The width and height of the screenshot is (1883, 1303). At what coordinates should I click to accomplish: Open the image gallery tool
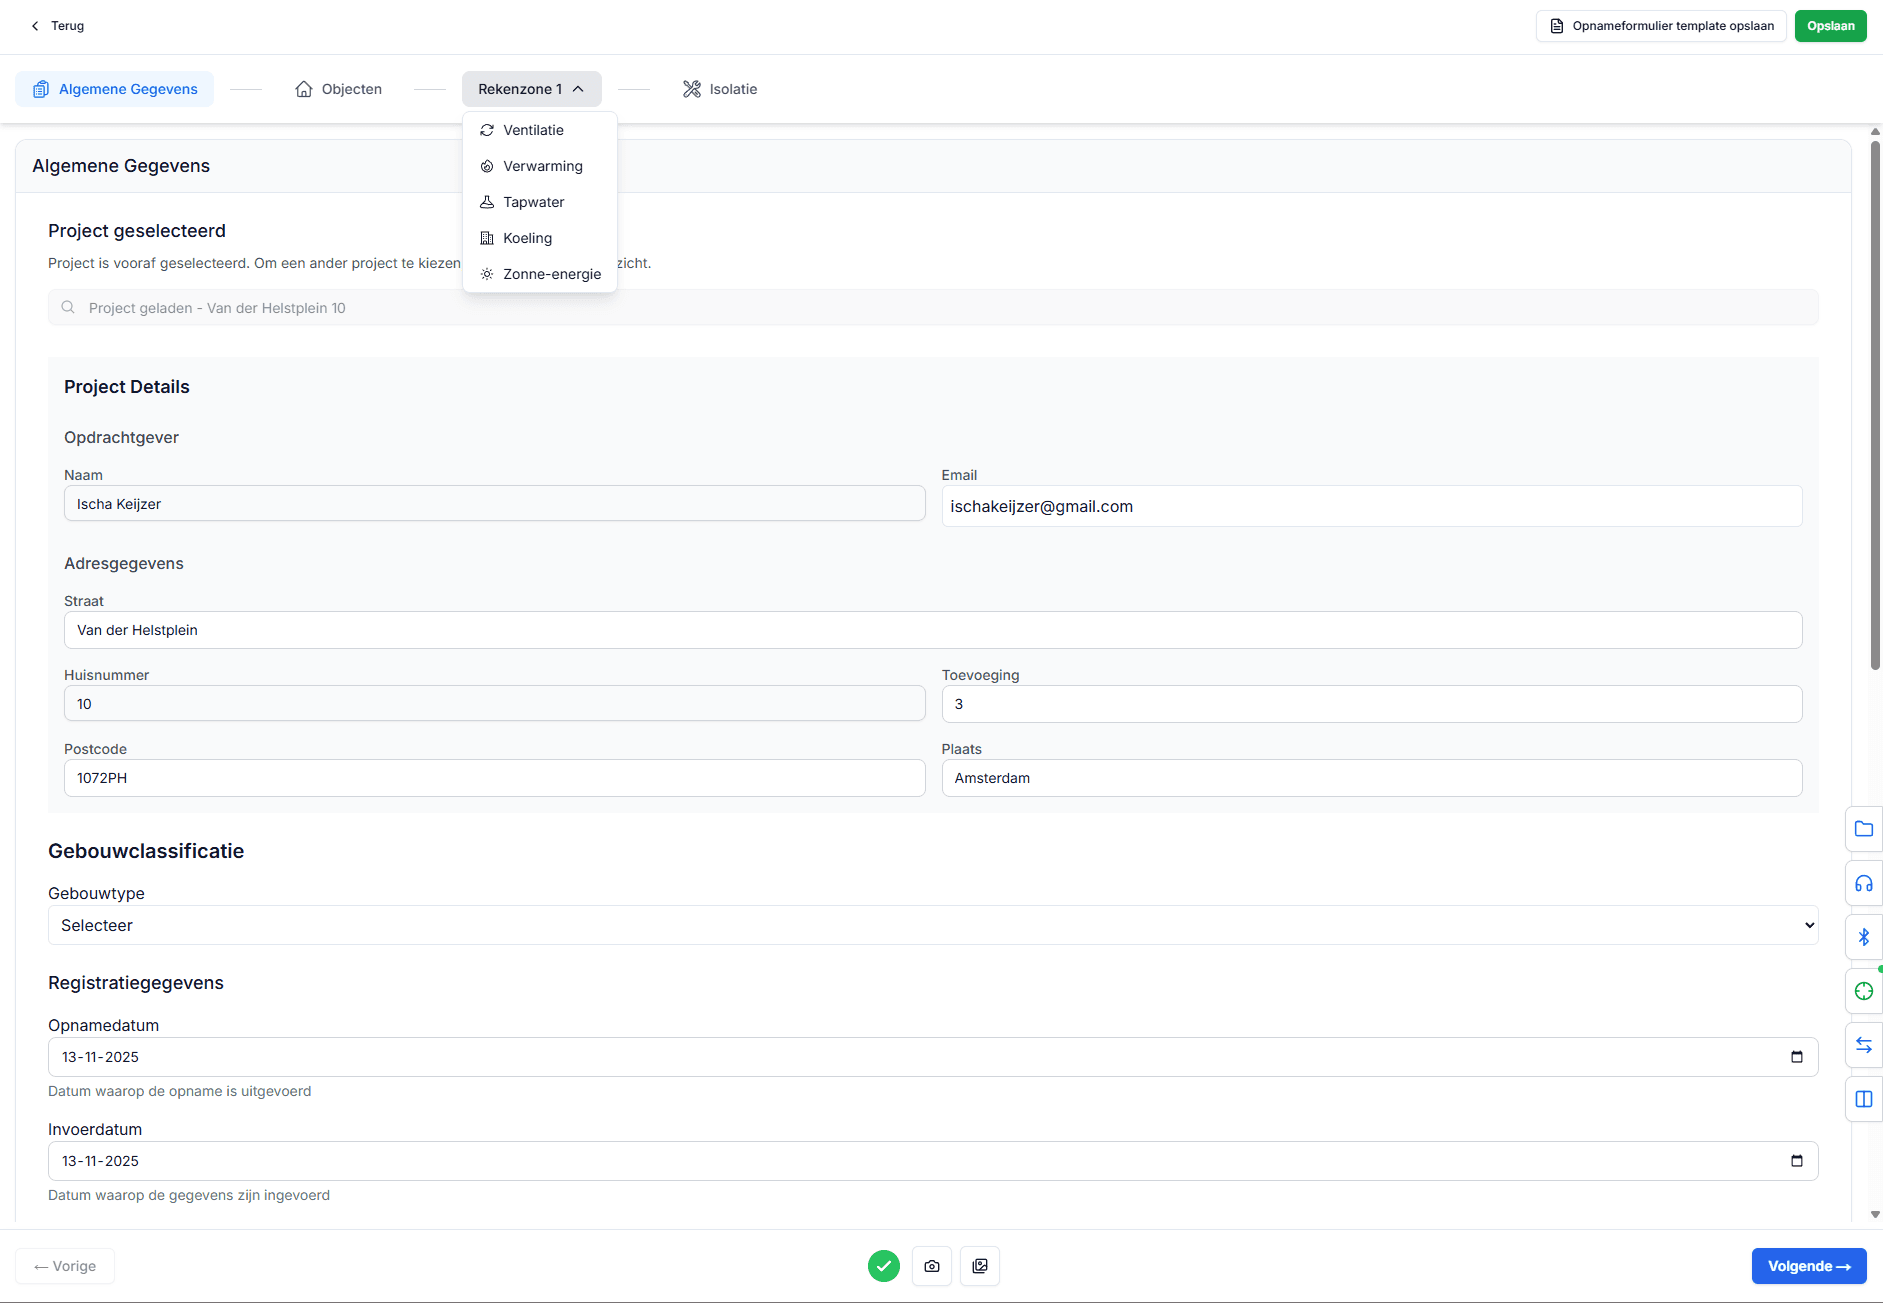coord(980,1265)
